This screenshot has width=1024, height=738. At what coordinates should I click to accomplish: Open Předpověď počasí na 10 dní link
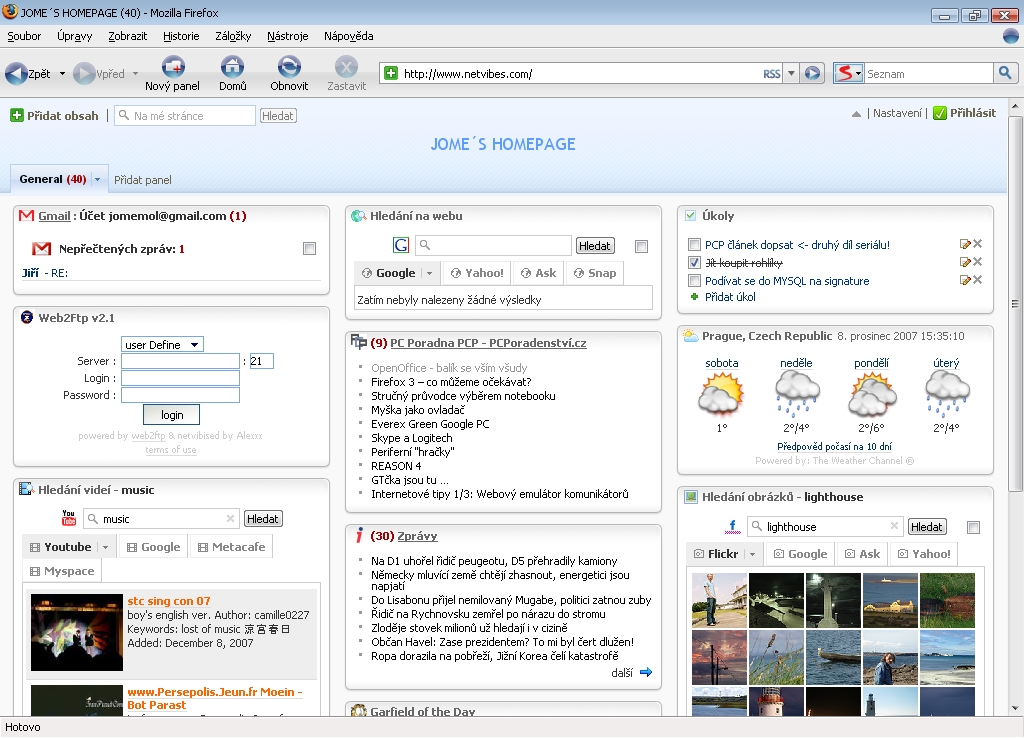tap(834, 447)
